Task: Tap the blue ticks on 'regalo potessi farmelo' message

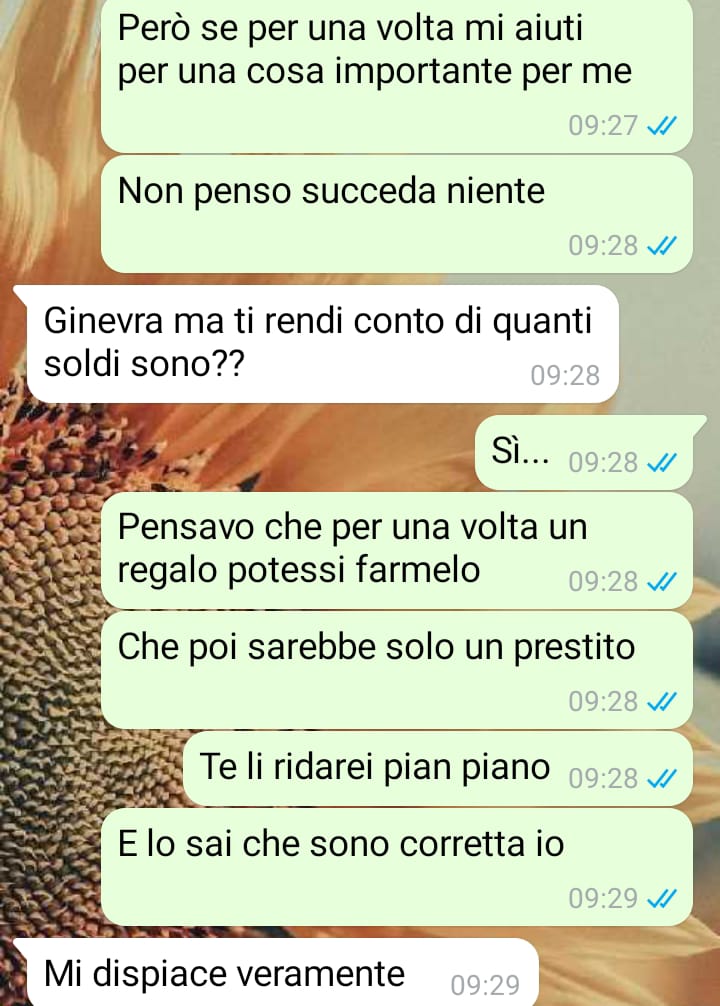Action: (x=662, y=581)
